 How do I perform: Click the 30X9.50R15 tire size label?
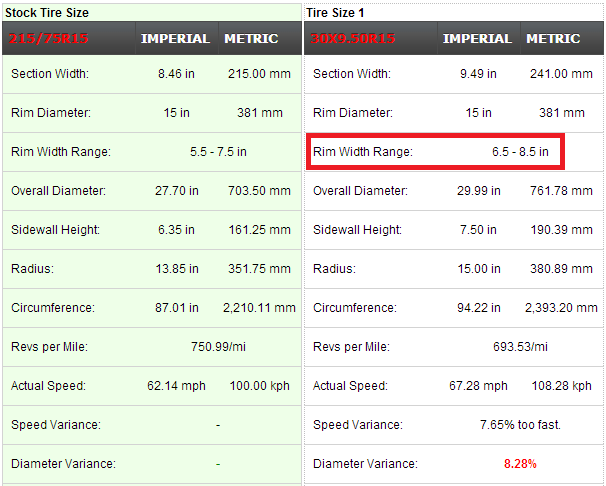pos(355,39)
